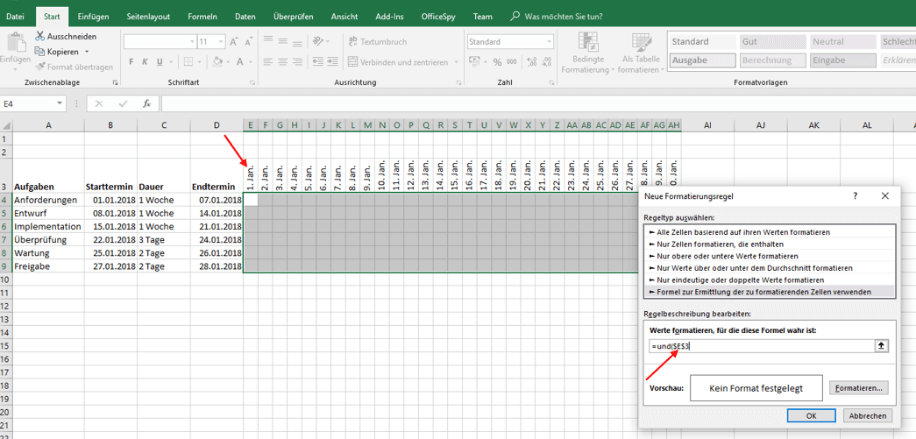Open the font size dropdown
This screenshot has height=439, width=916.
point(219,42)
